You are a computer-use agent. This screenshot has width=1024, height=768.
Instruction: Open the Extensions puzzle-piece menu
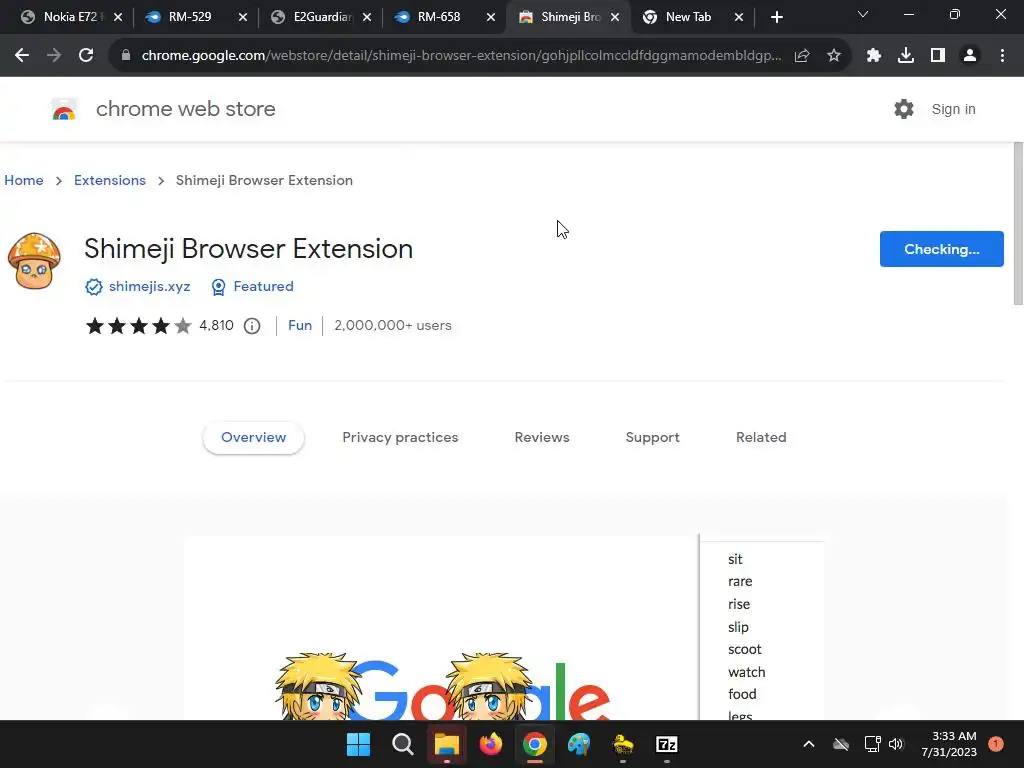click(874, 56)
